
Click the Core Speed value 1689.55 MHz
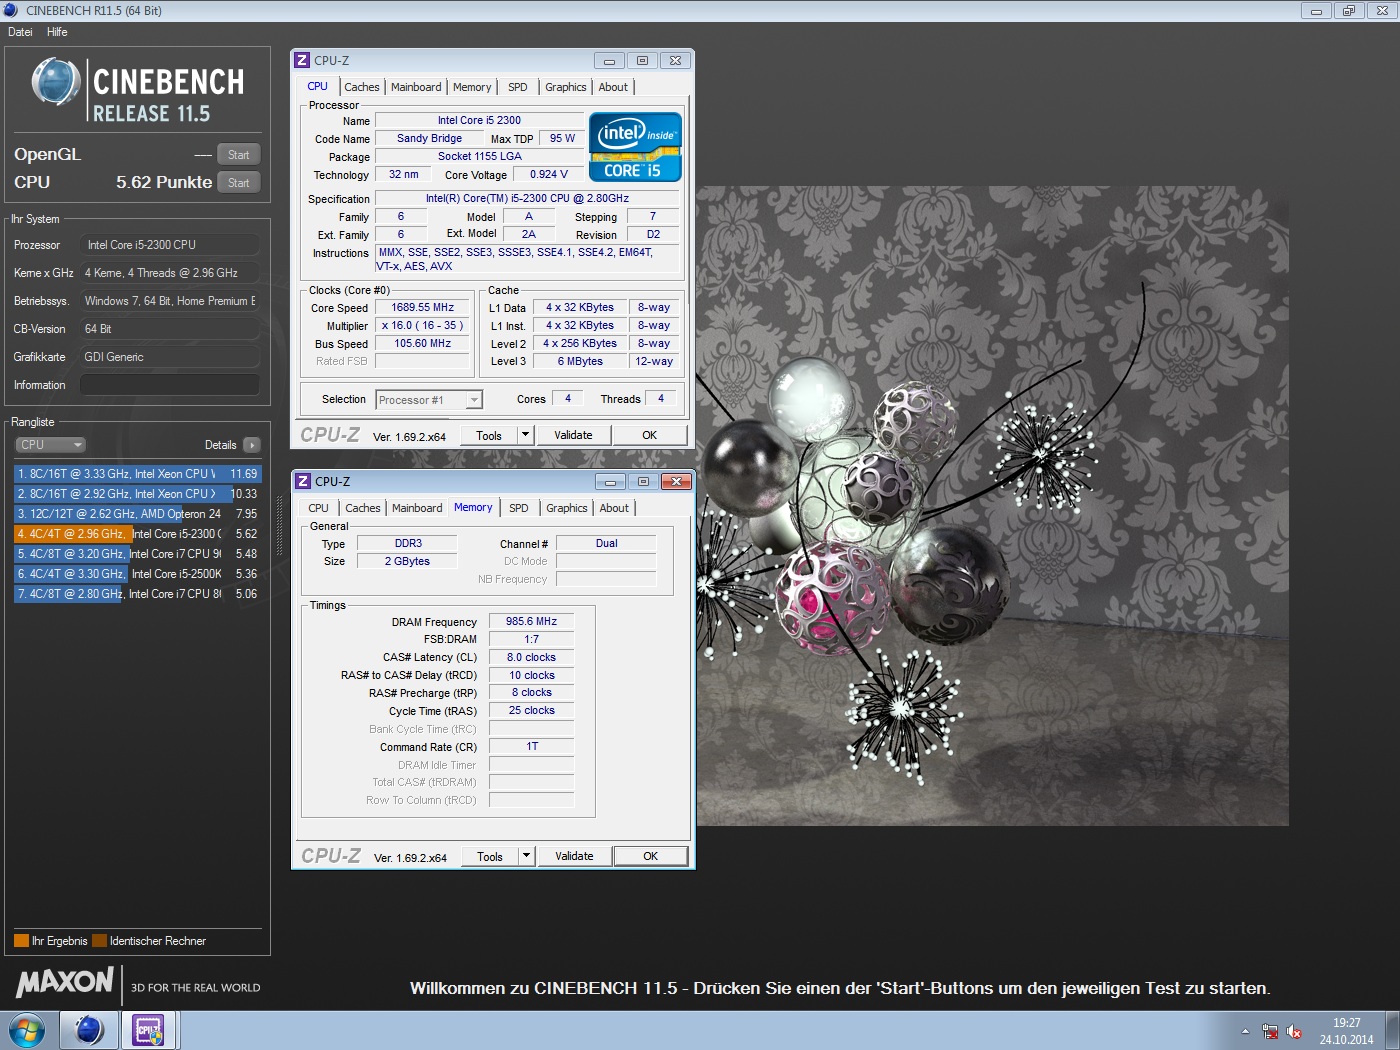[x=423, y=308]
